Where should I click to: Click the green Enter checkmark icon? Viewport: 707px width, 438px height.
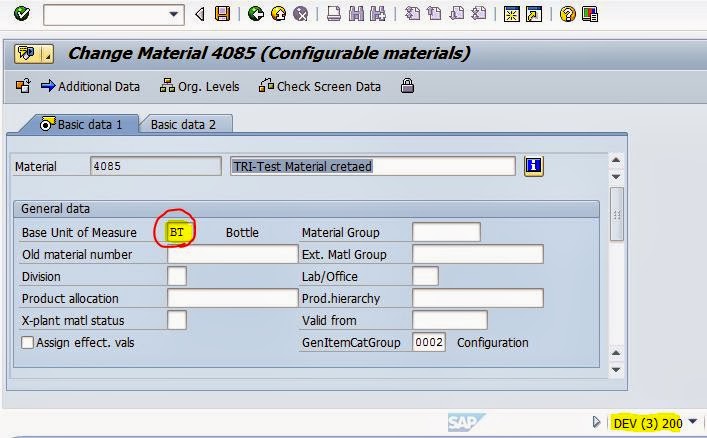pos(22,14)
